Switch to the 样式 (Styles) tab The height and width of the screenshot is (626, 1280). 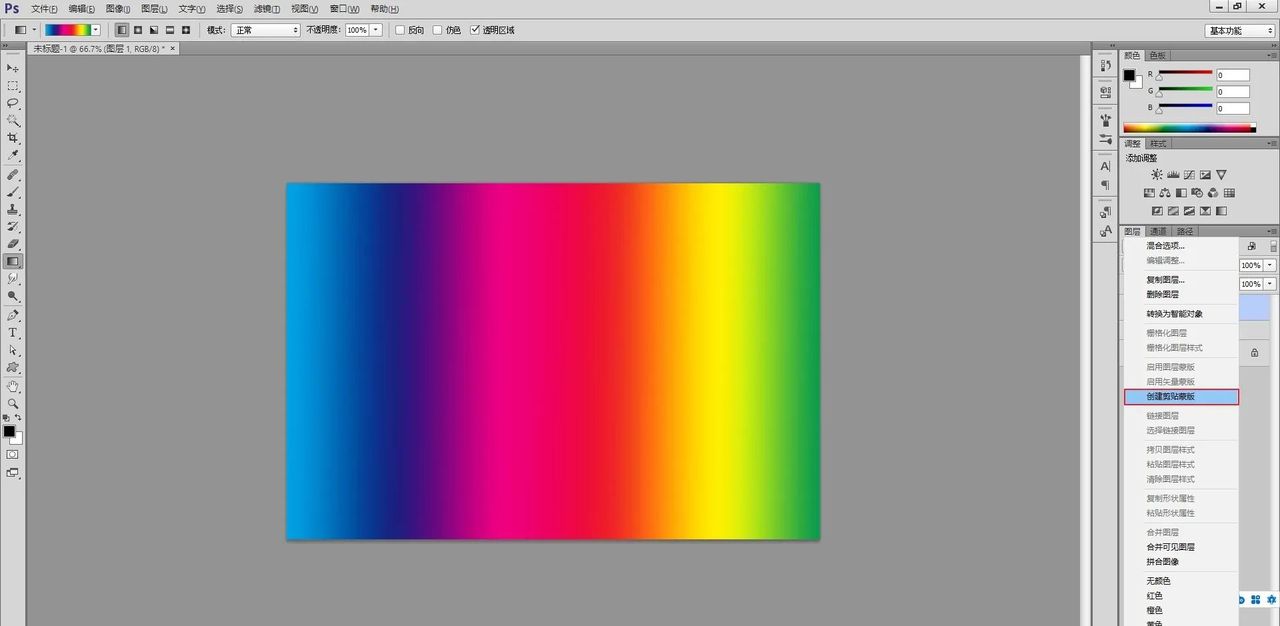click(x=1158, y=143)
